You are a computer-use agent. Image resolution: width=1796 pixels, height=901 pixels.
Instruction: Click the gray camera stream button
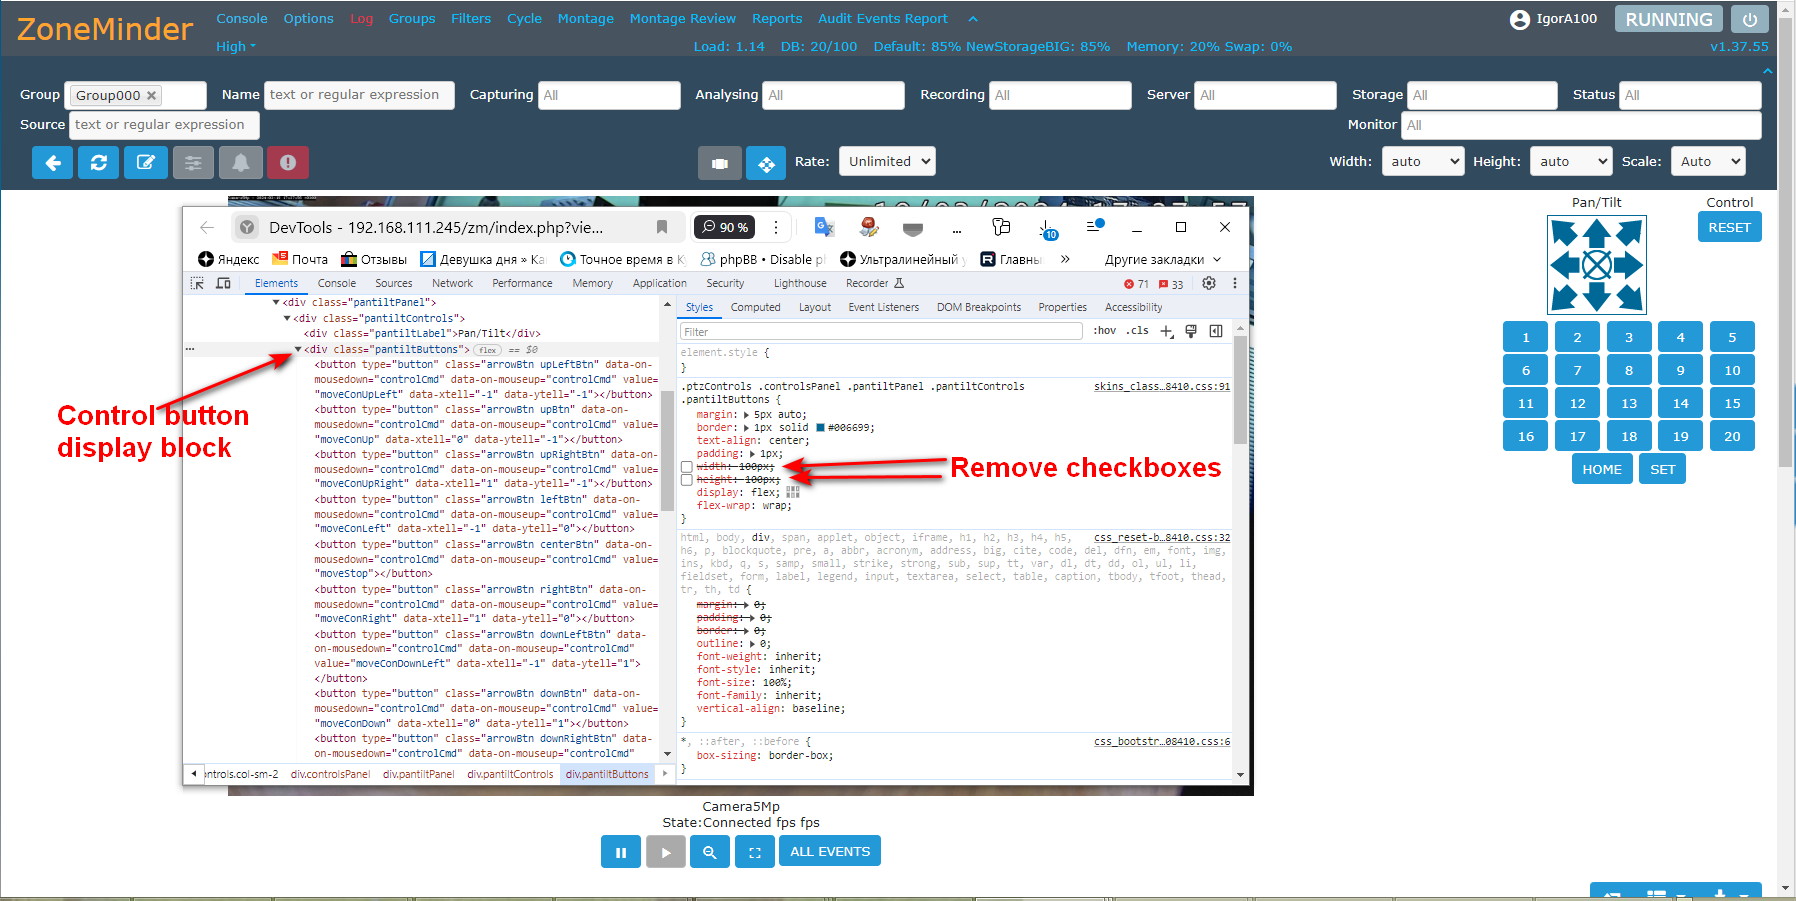coord(720,163)
